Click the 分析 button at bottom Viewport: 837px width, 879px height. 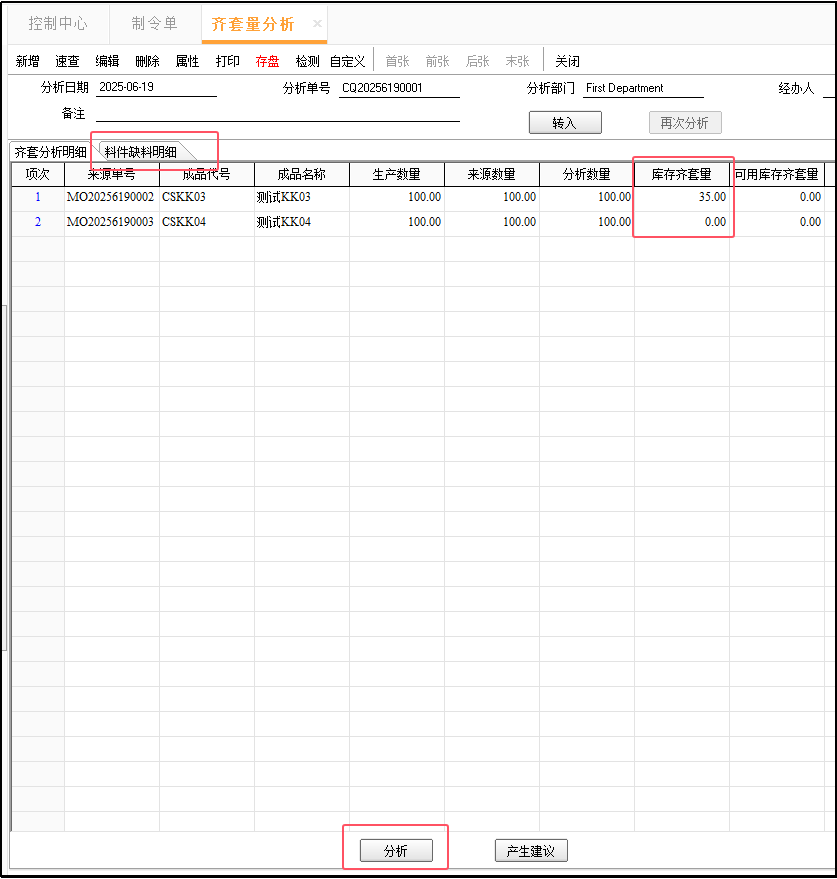click(x=396, y=851)
